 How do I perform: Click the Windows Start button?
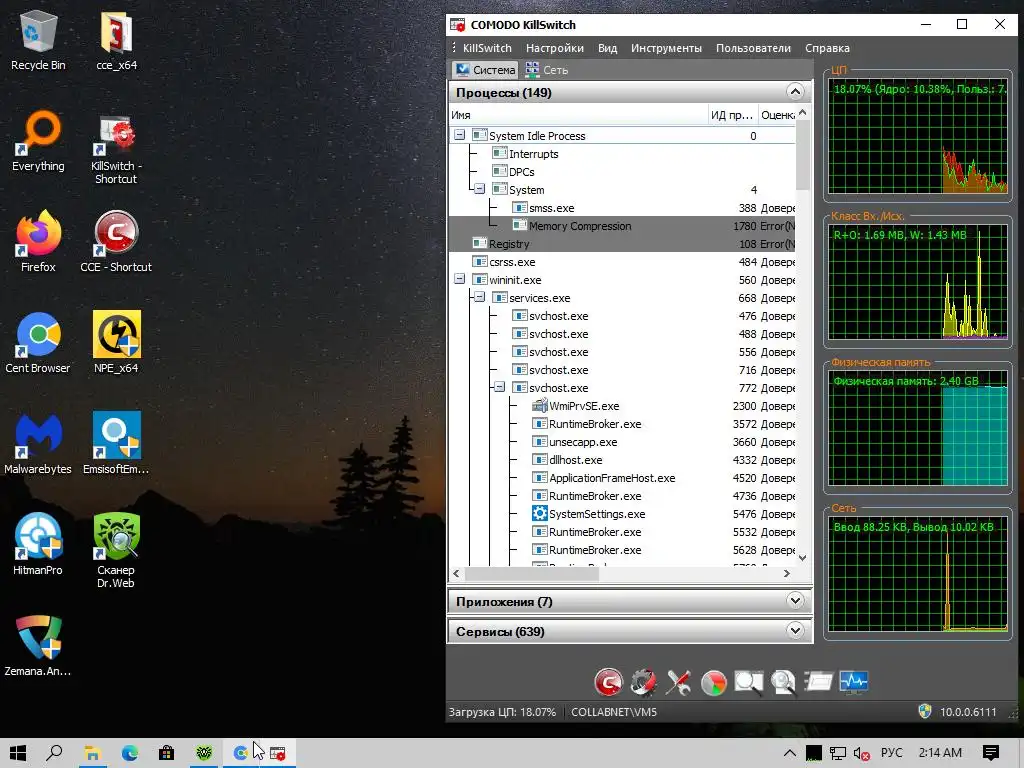coord(18,753)
